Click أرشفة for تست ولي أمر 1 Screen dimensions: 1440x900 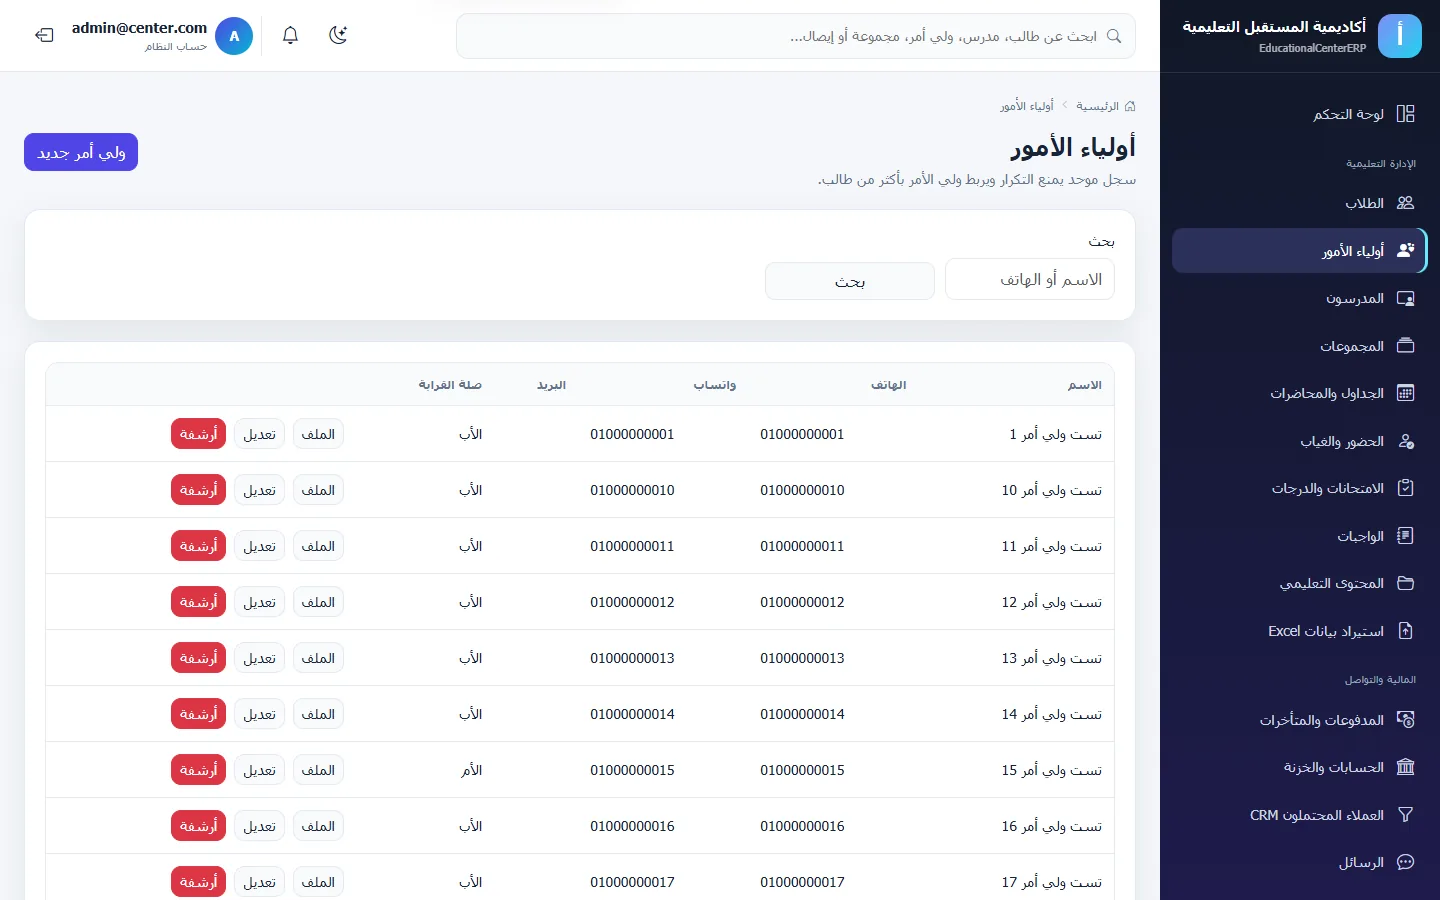tap(199, 434)
